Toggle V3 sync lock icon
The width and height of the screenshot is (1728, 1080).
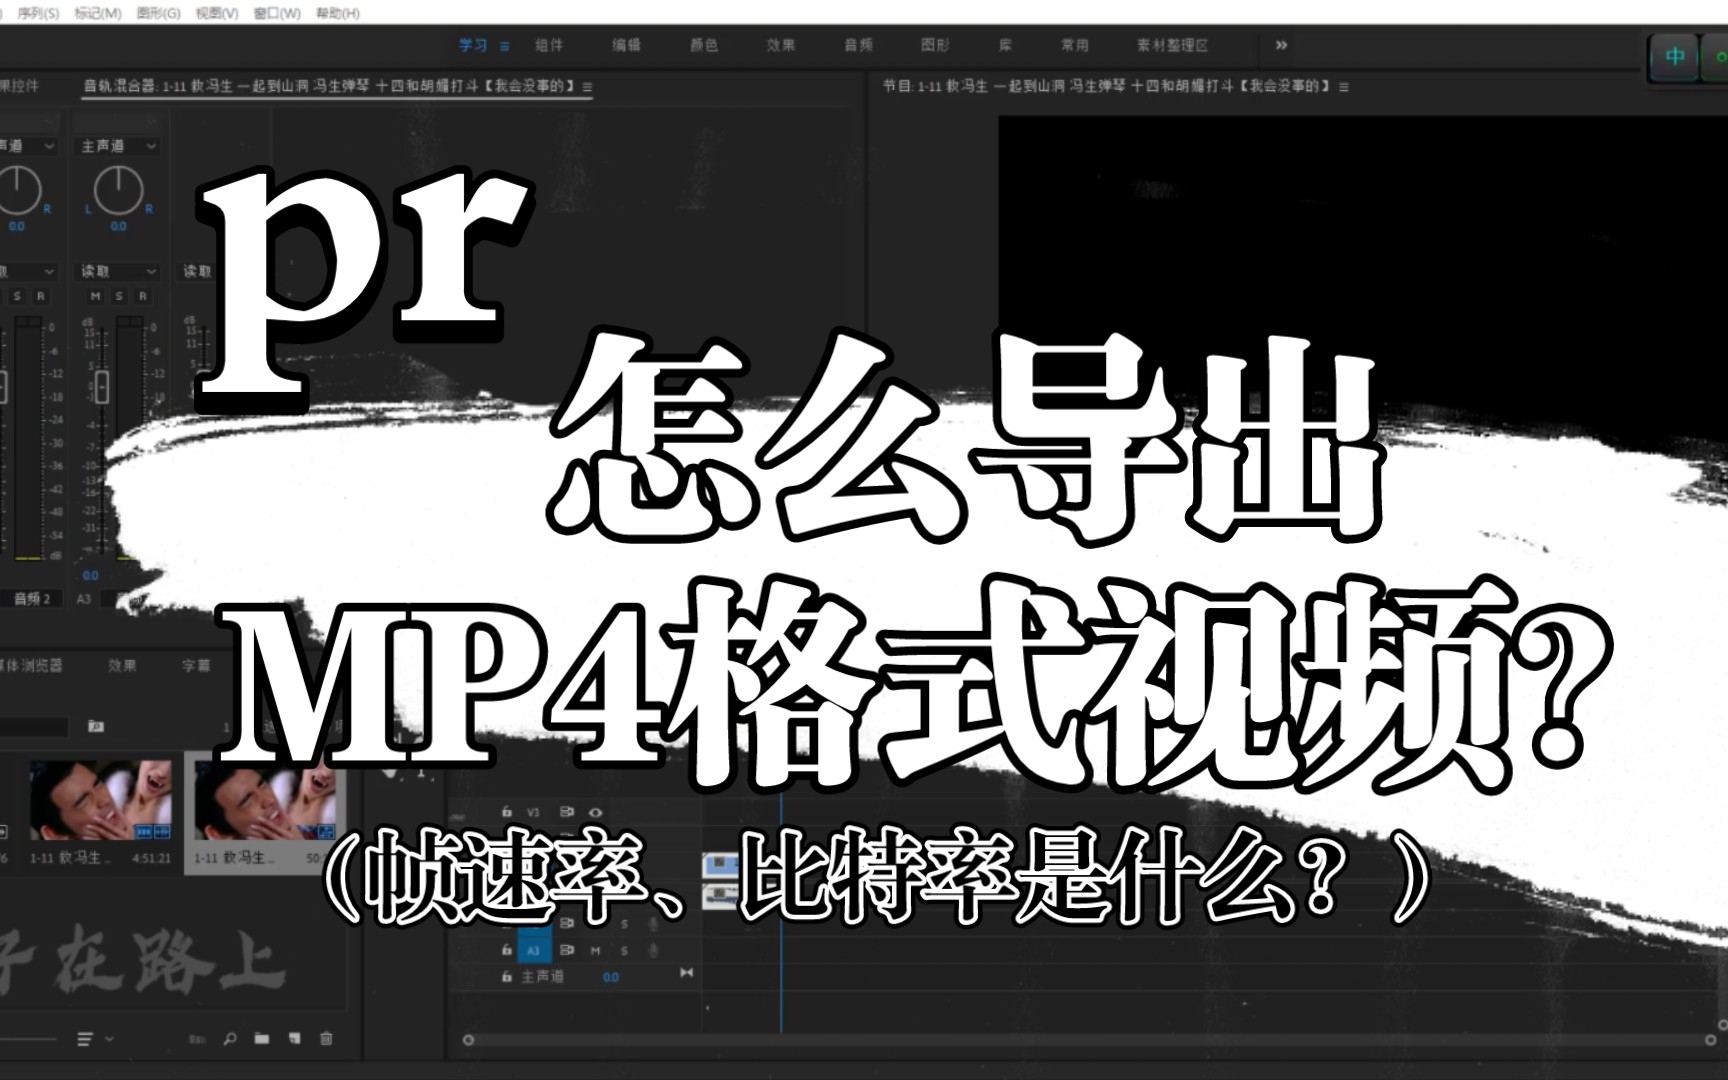567,812
